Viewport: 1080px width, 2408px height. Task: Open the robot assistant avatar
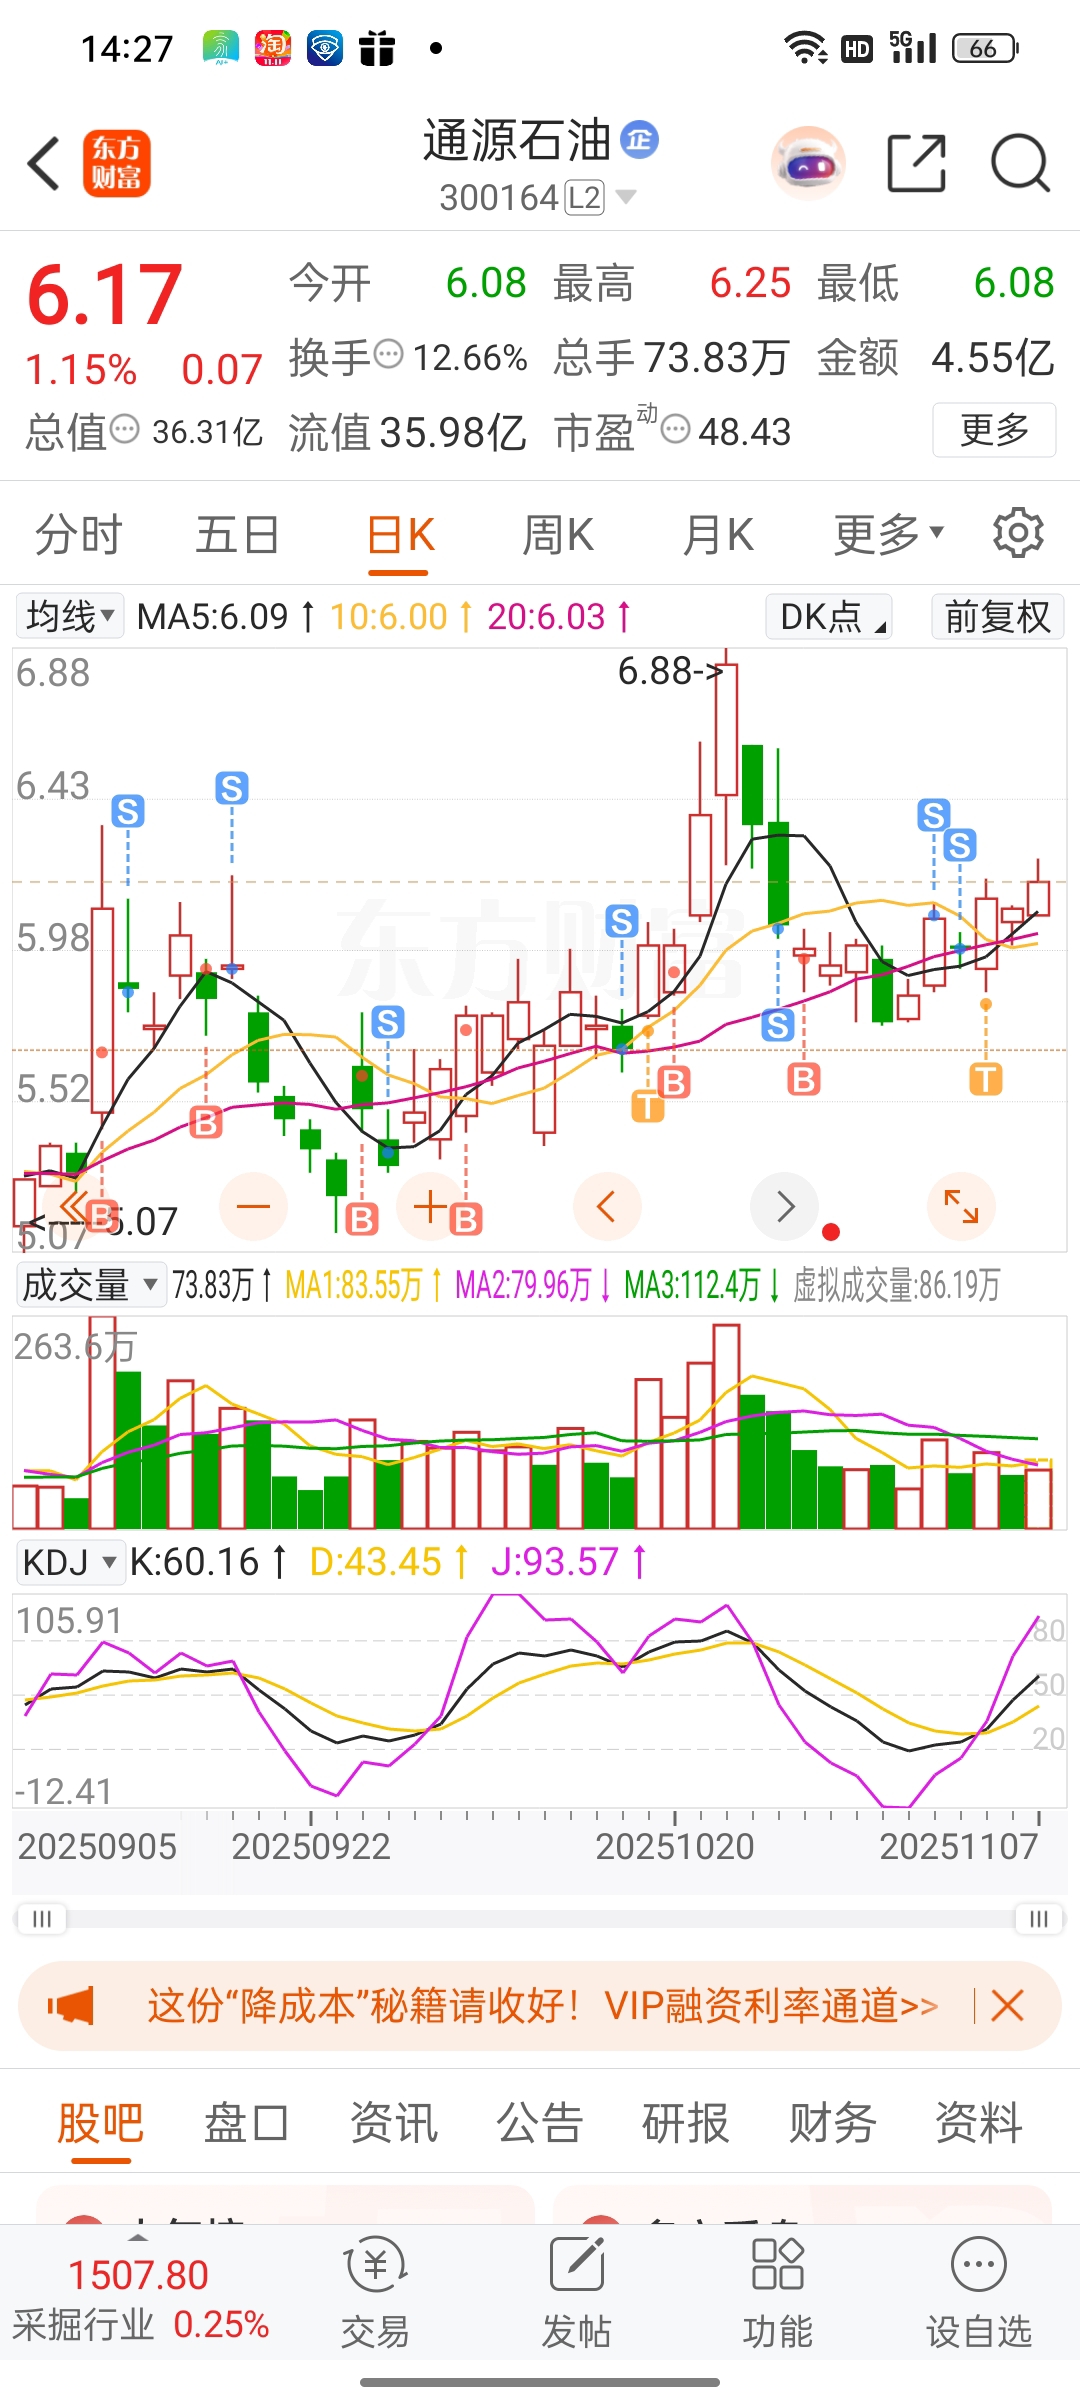[x=808, y=163]
